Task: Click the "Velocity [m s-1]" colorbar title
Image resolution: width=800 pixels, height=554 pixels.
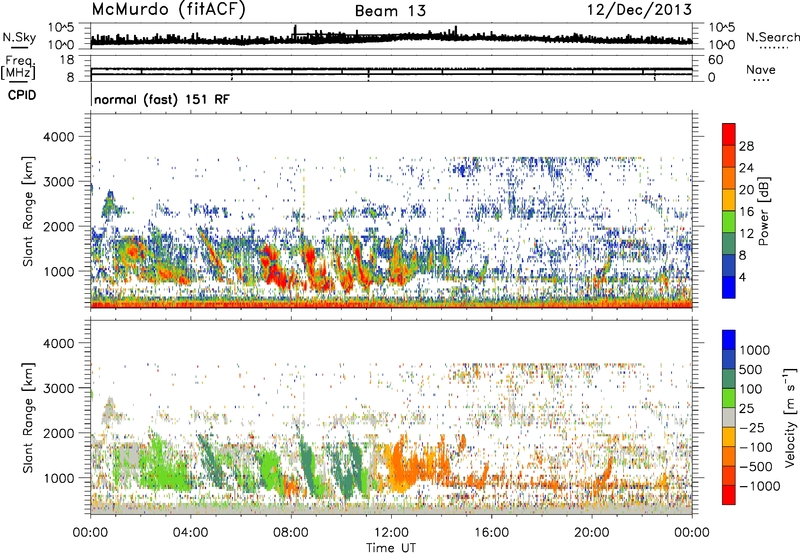Action: (790, 417)
